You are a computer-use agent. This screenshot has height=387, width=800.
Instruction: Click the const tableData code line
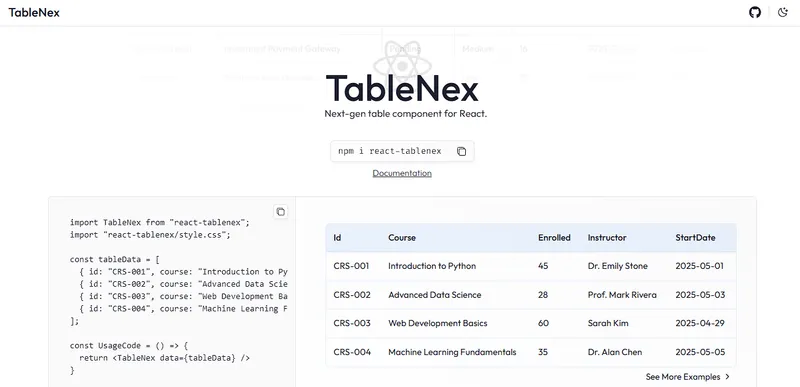coord(115,260)
